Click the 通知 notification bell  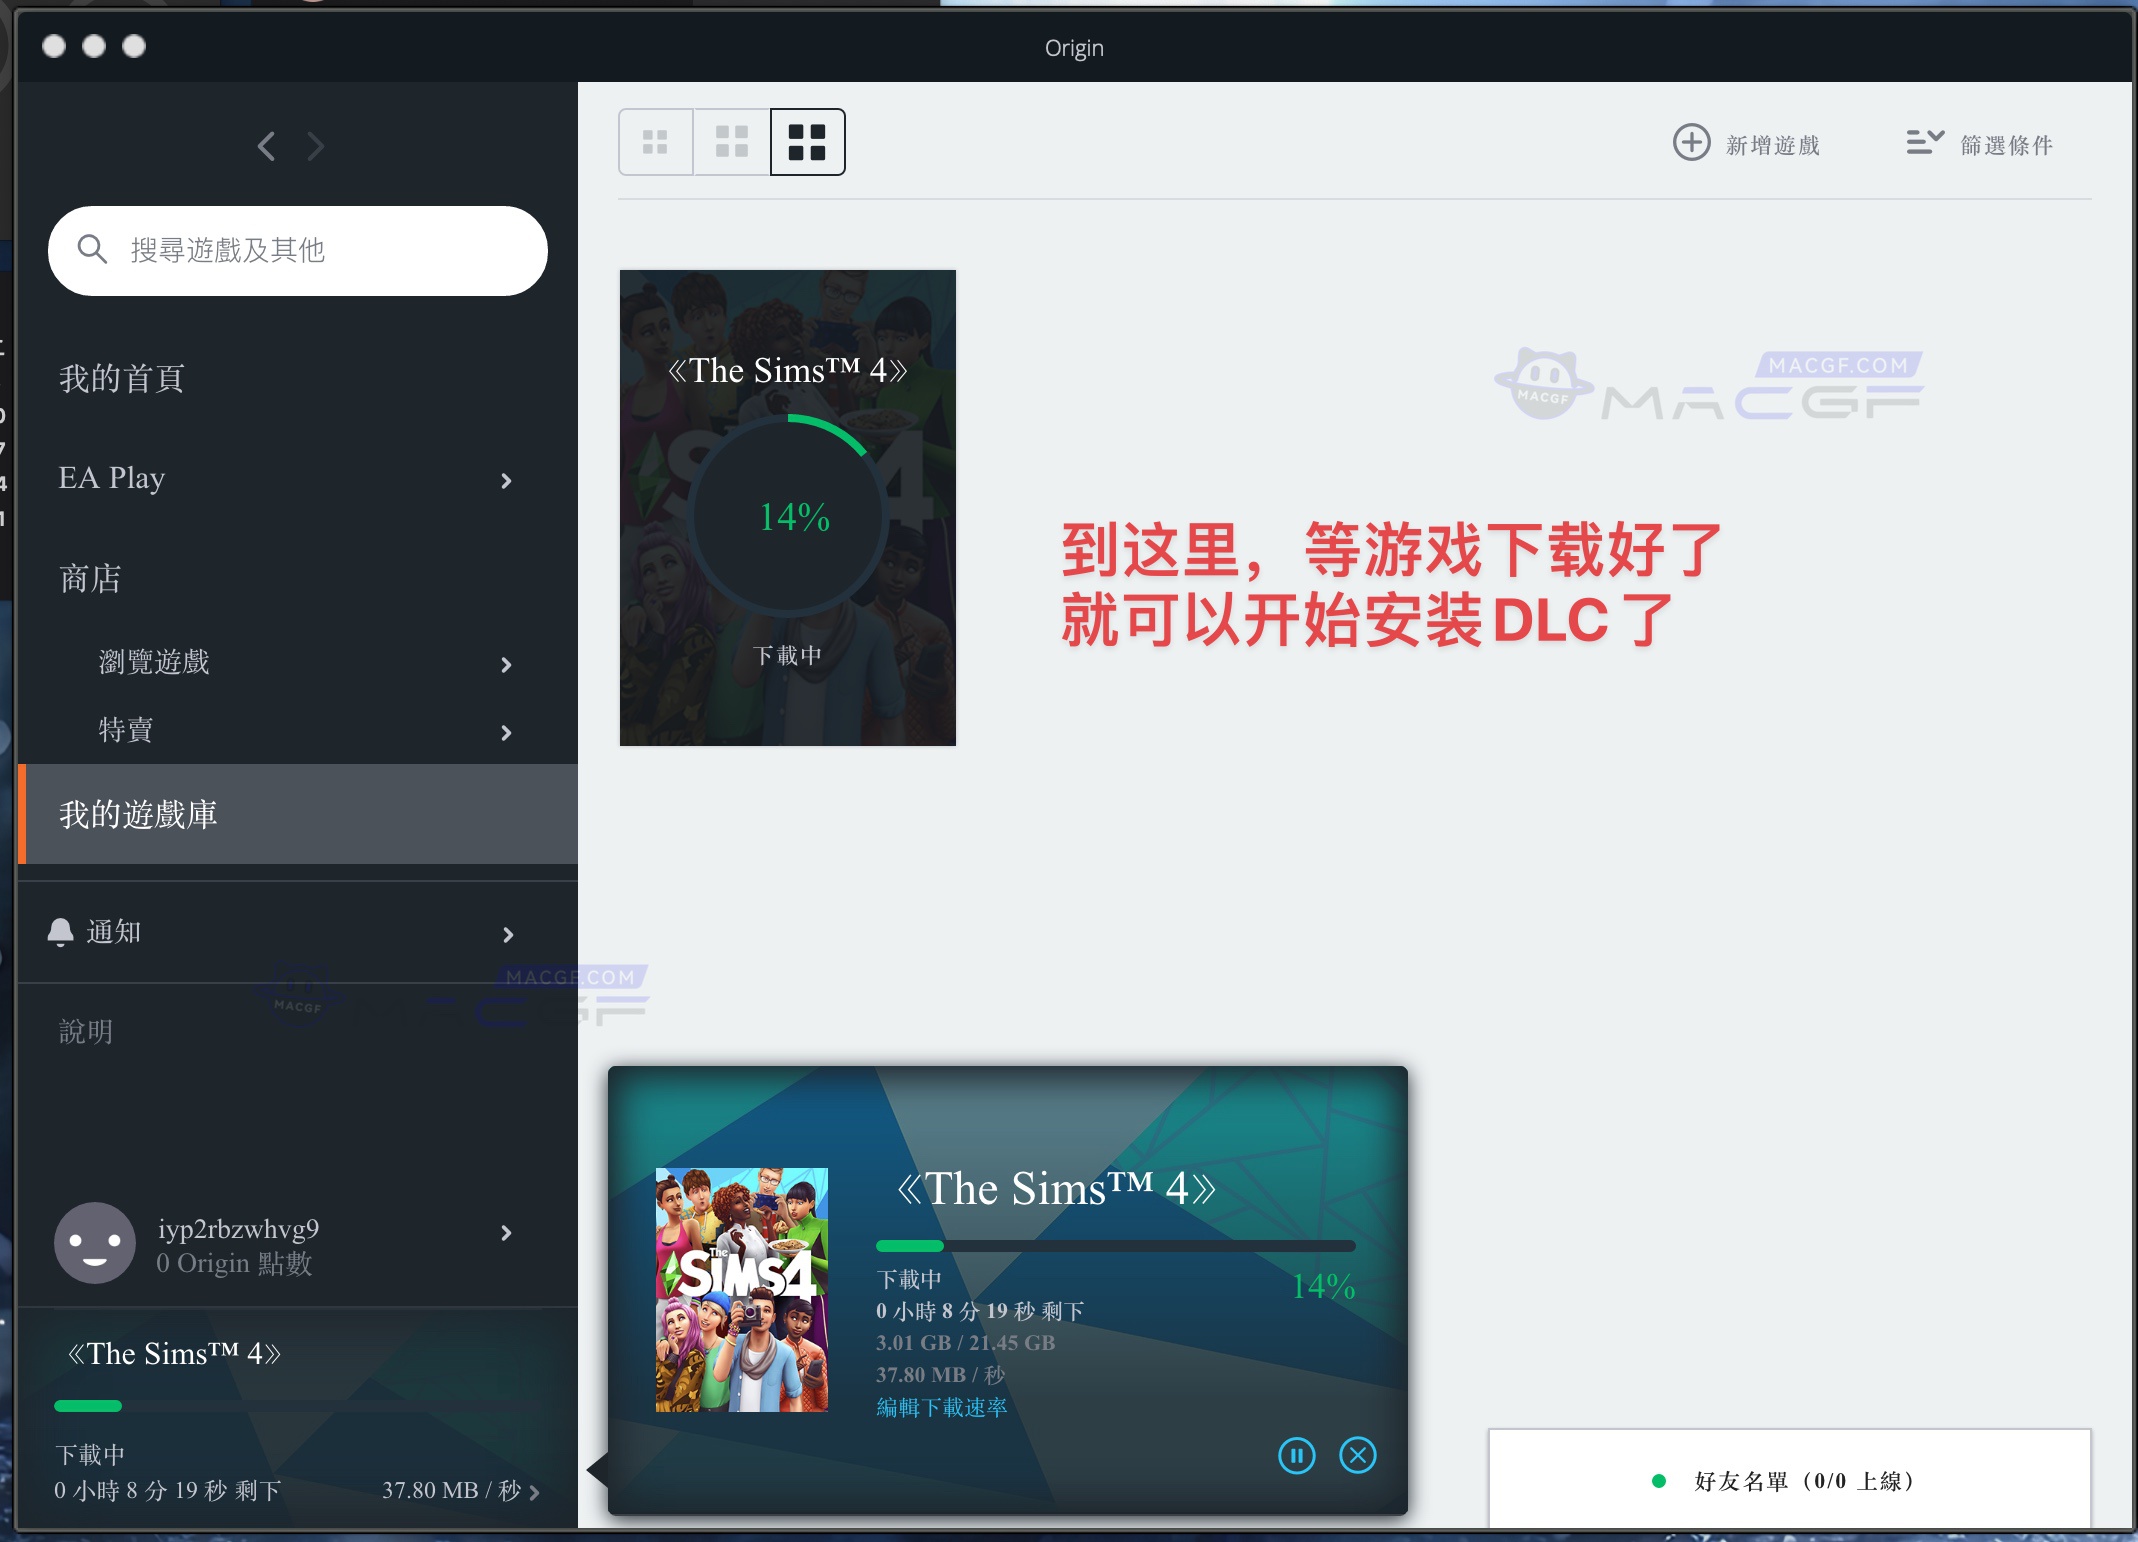coord(62,932)
